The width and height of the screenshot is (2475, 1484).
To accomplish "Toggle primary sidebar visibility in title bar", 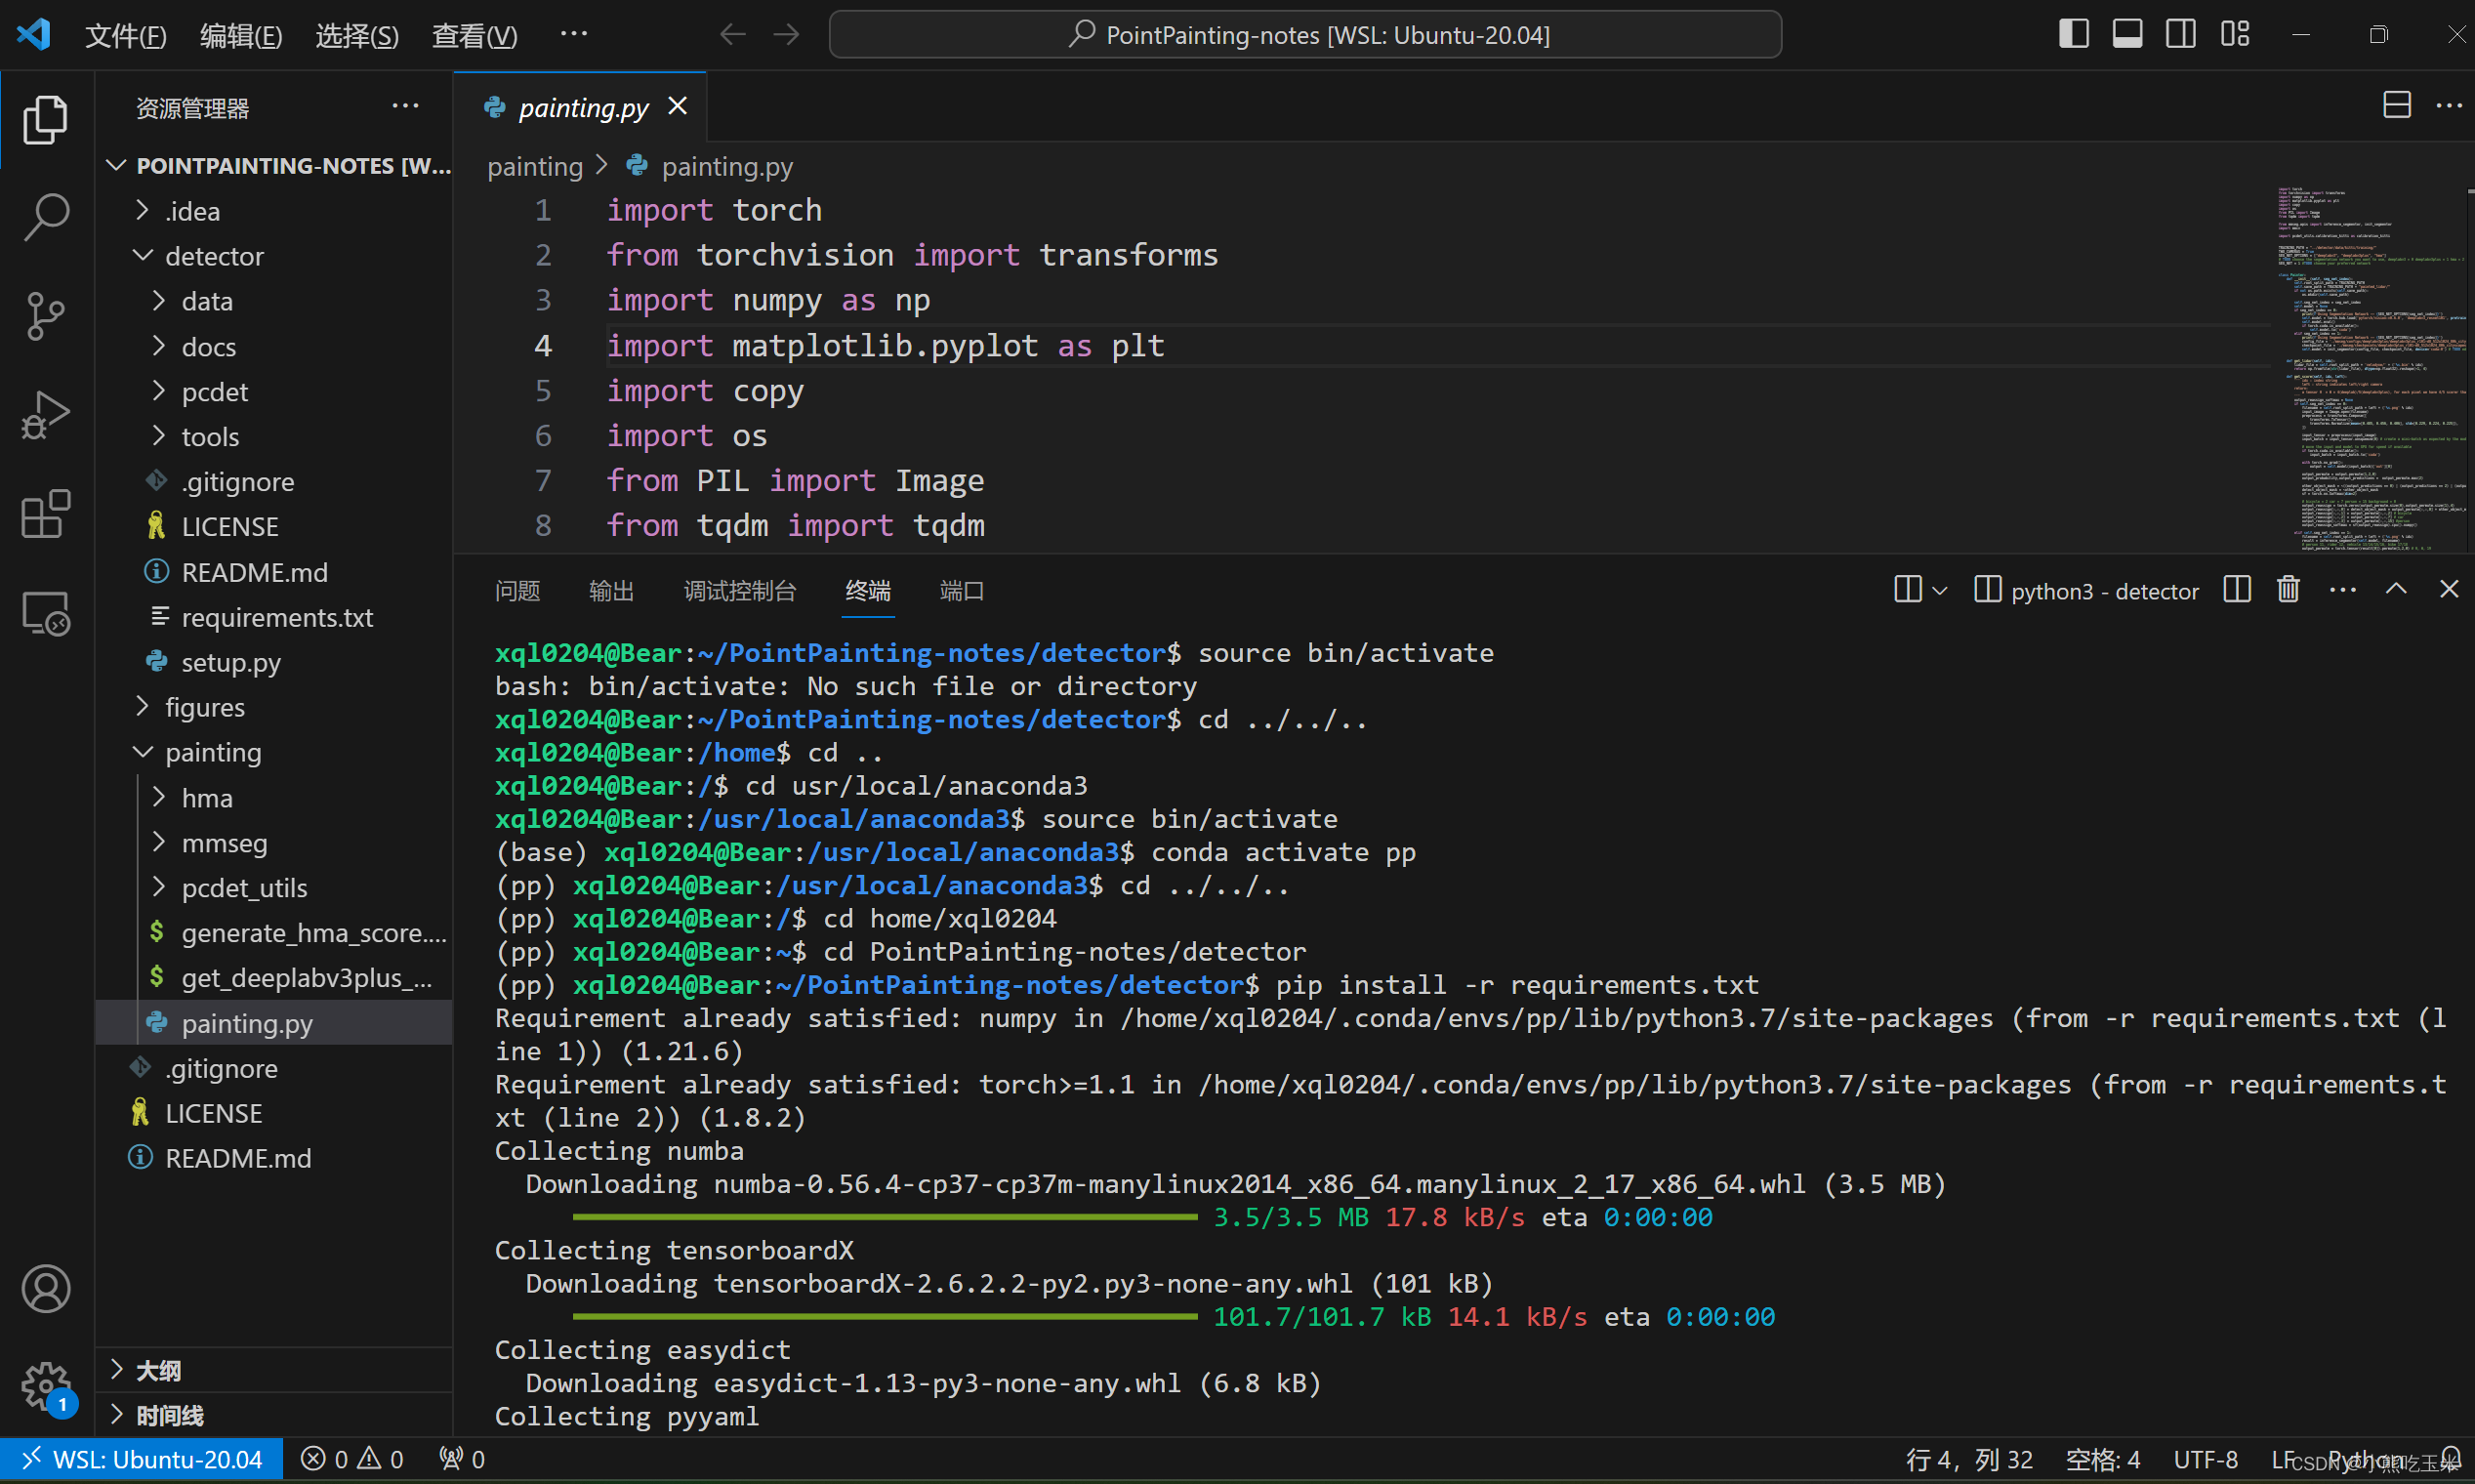I will (x=2073, y=34).
